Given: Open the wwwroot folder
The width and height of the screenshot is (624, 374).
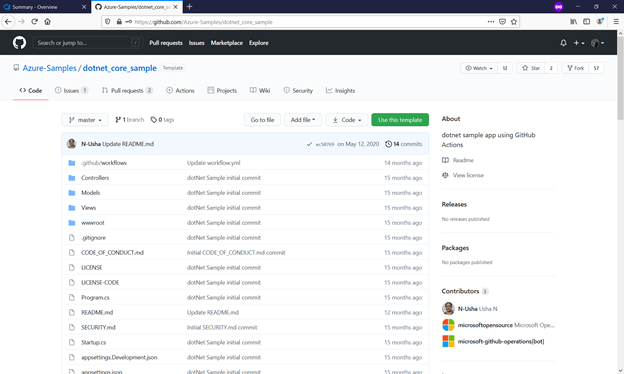Looking at the screenshot, I should pyautogui.click(x=92, y=223).
